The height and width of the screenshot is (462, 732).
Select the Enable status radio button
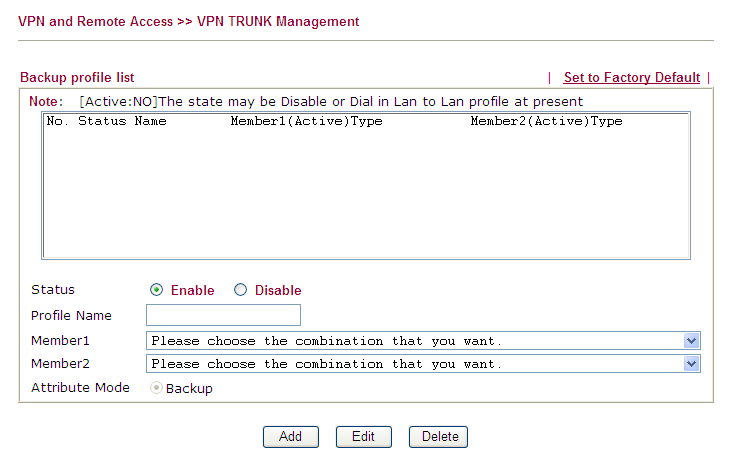156,290
